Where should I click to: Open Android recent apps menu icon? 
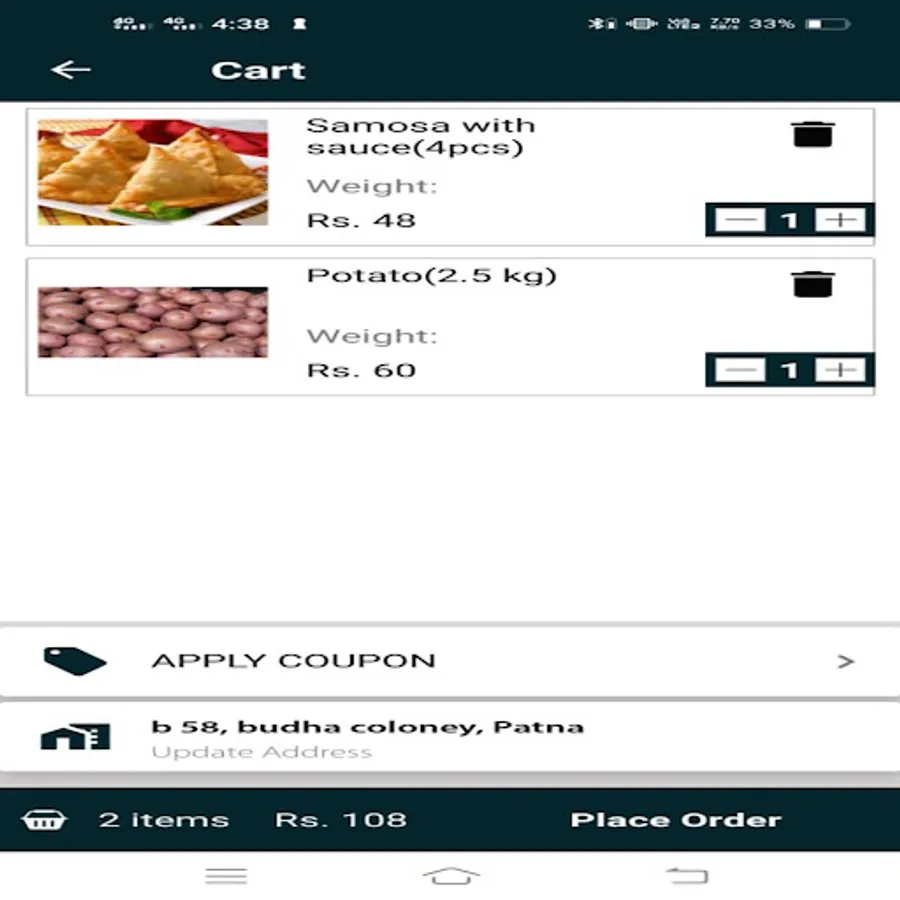pos(226,876)
